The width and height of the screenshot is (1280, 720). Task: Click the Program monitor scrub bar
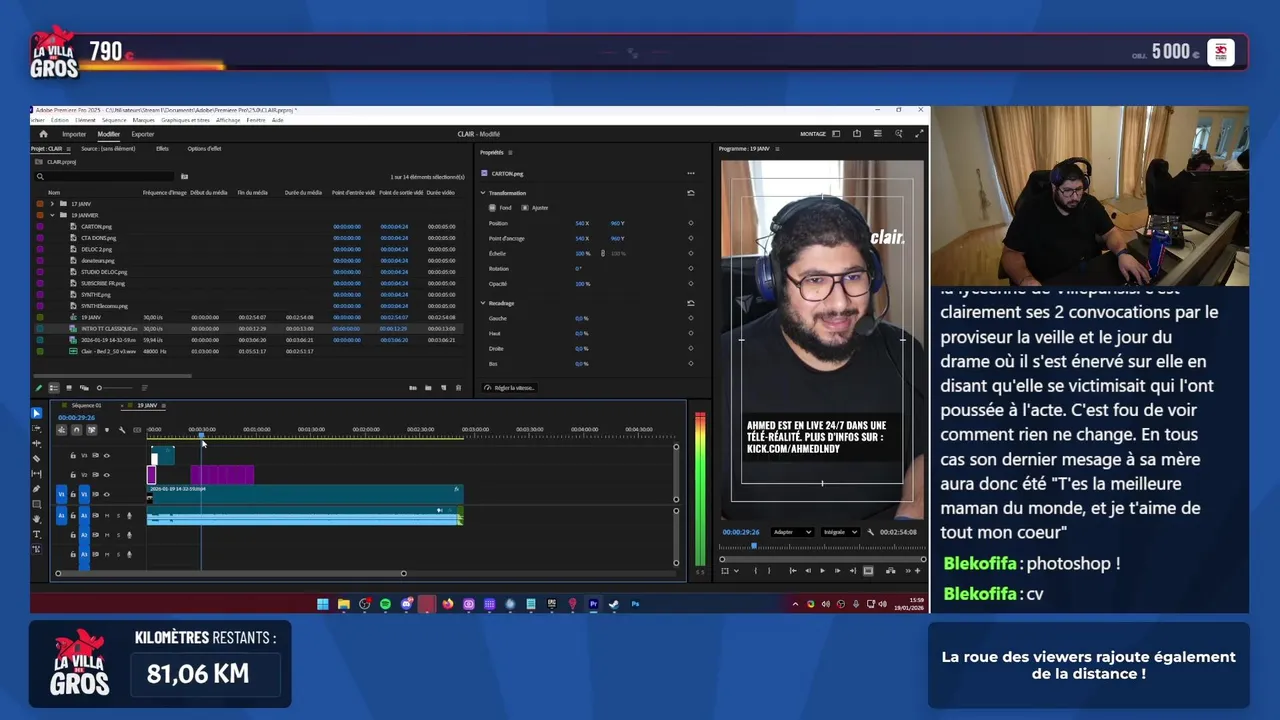point(821,547)
